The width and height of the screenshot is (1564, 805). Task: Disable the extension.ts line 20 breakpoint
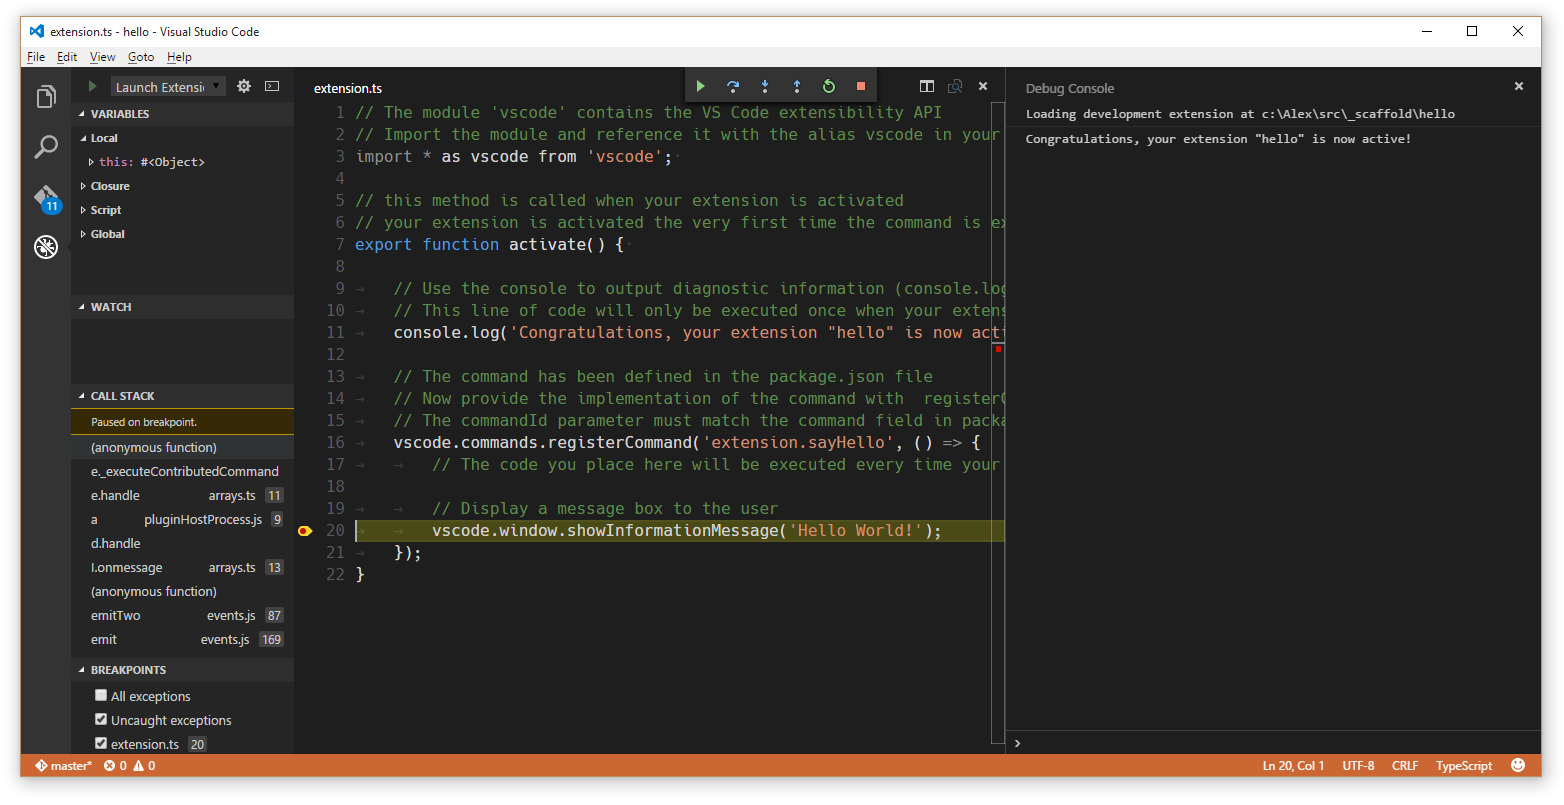coord(101,744)
